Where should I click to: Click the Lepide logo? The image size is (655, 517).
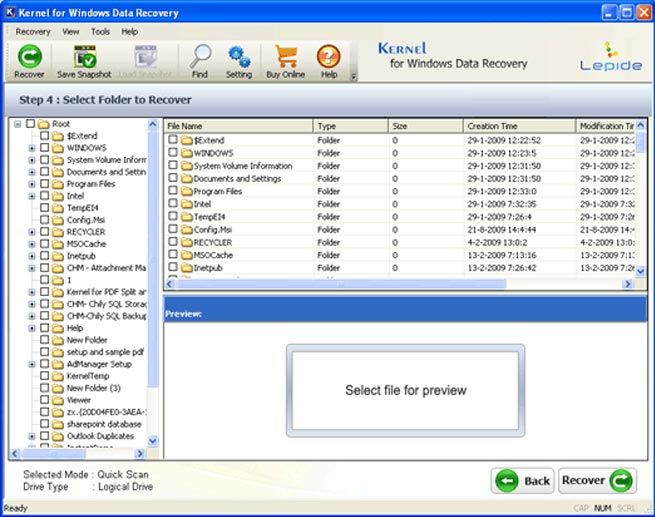click(611, 56)
